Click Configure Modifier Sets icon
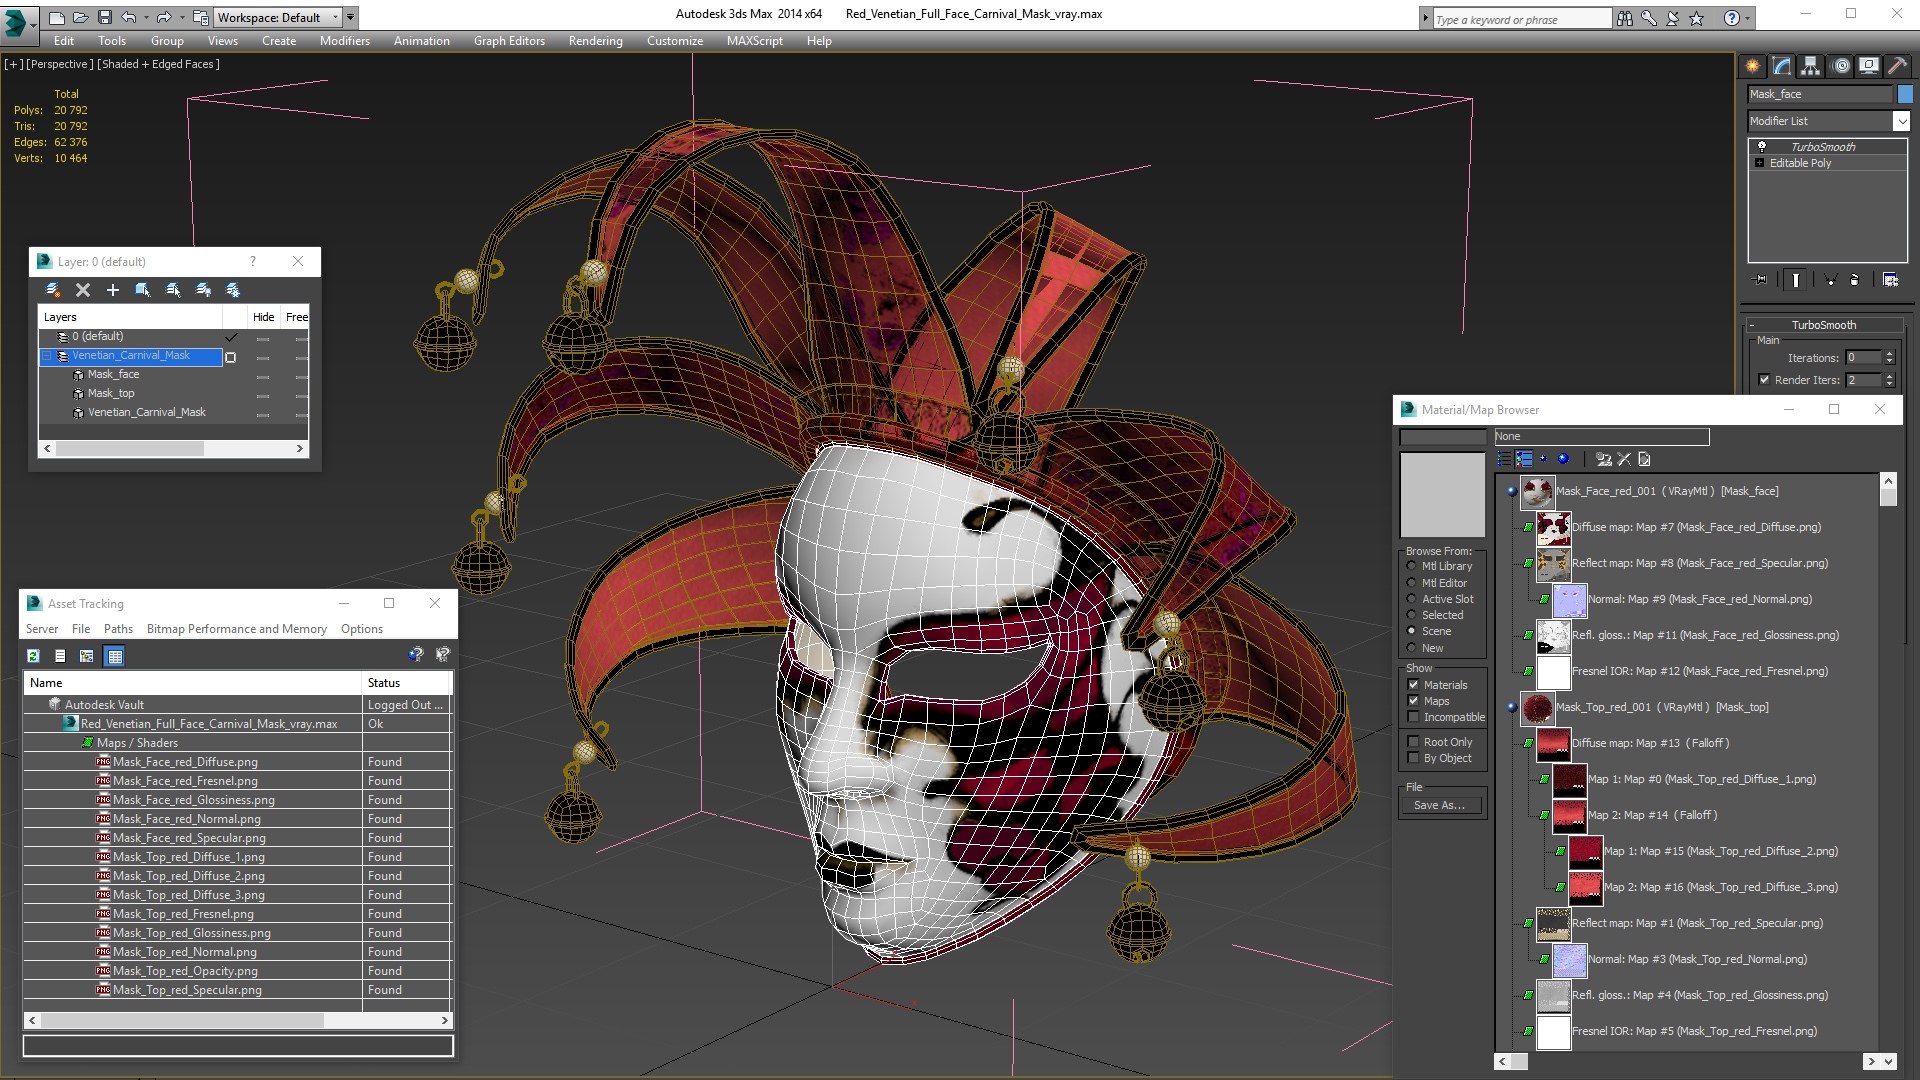Viewport: 1920px width, 1080px height. point(1890,280)
